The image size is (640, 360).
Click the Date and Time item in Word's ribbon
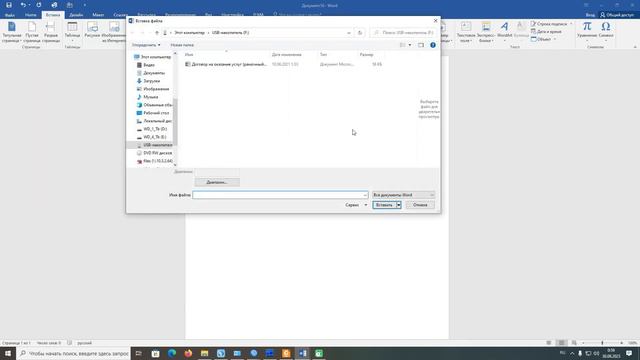546,31
